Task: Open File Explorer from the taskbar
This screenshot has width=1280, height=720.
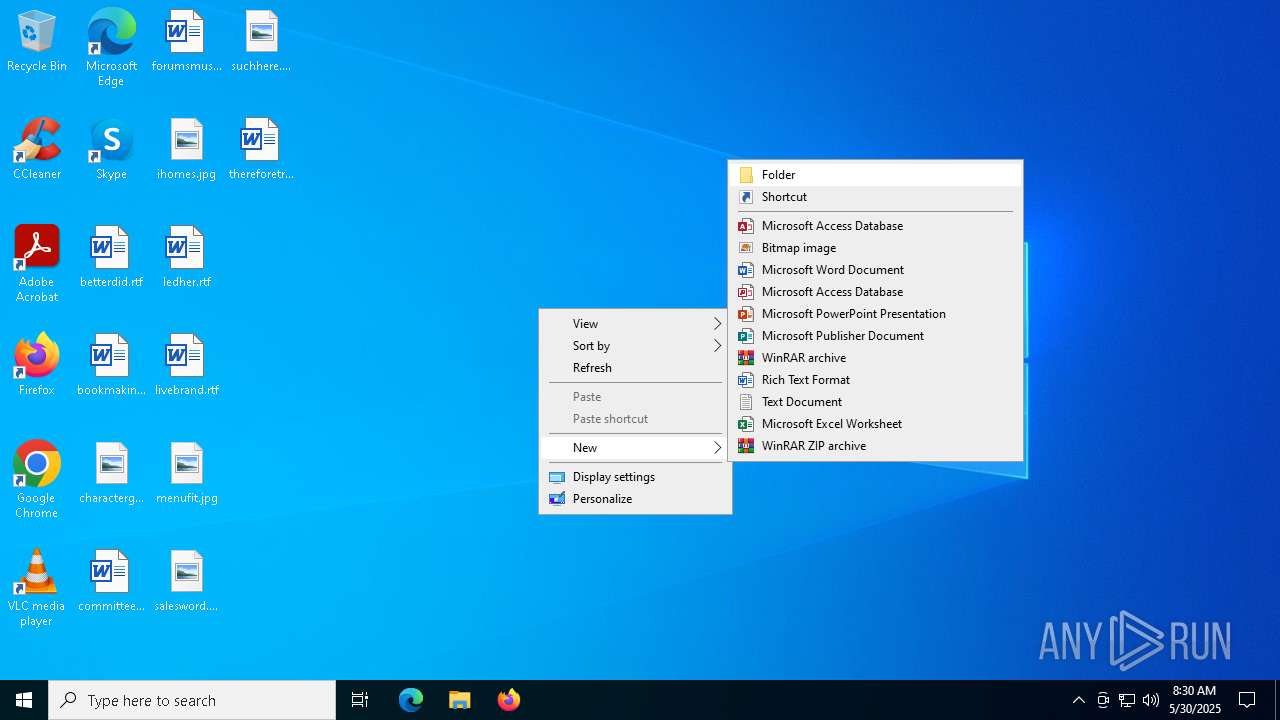Action: pyautogui.click(x=459, y=700)
